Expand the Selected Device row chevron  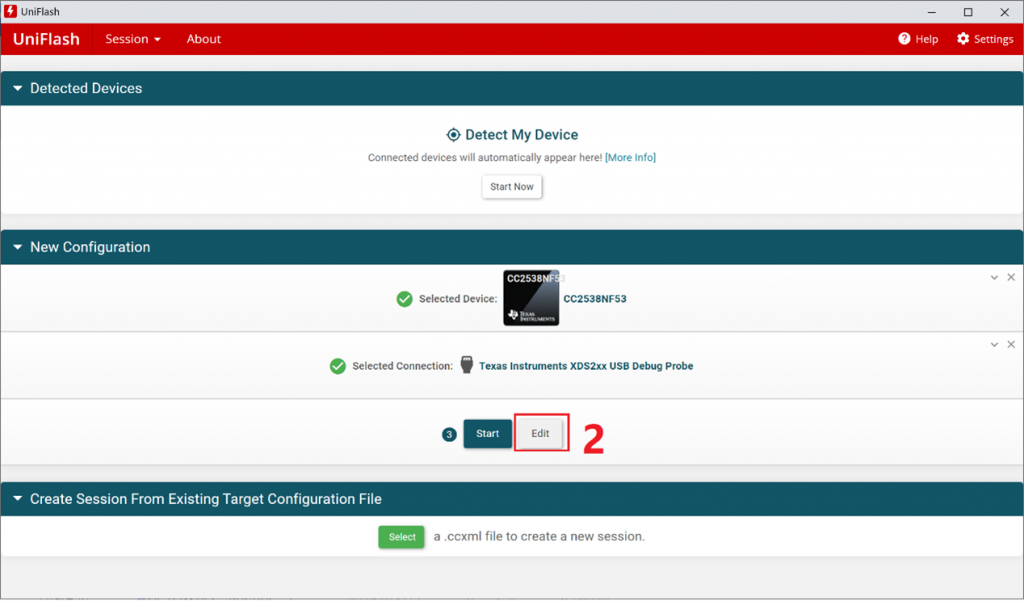pyautogui.click(x=994, y=278)
